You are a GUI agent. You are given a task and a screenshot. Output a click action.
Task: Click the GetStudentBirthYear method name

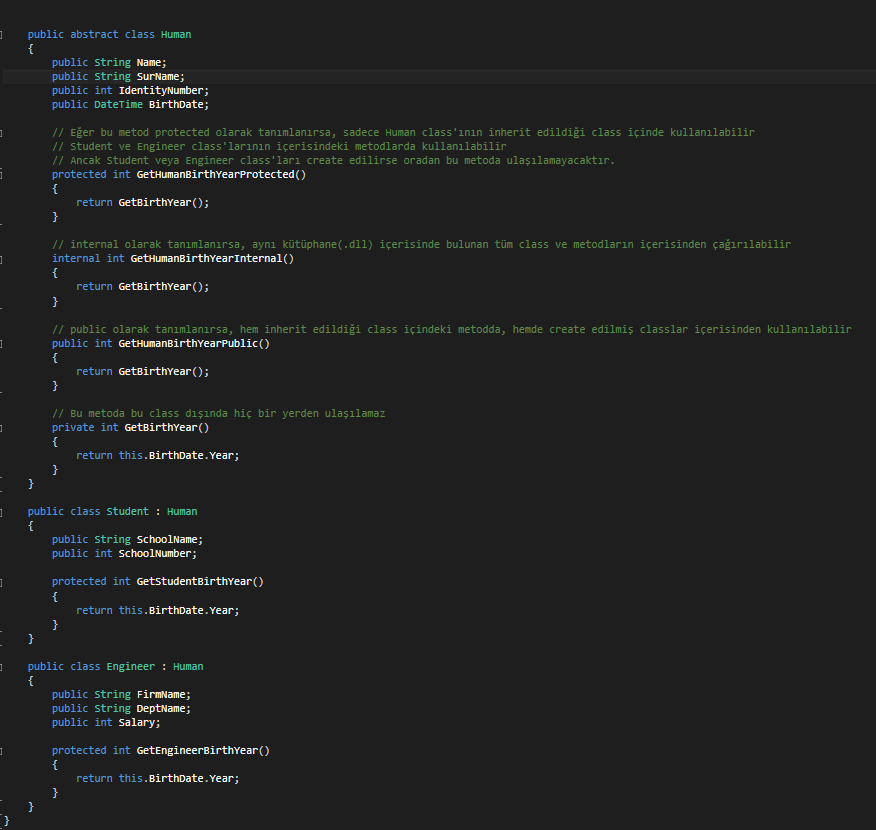coord(194,581)
